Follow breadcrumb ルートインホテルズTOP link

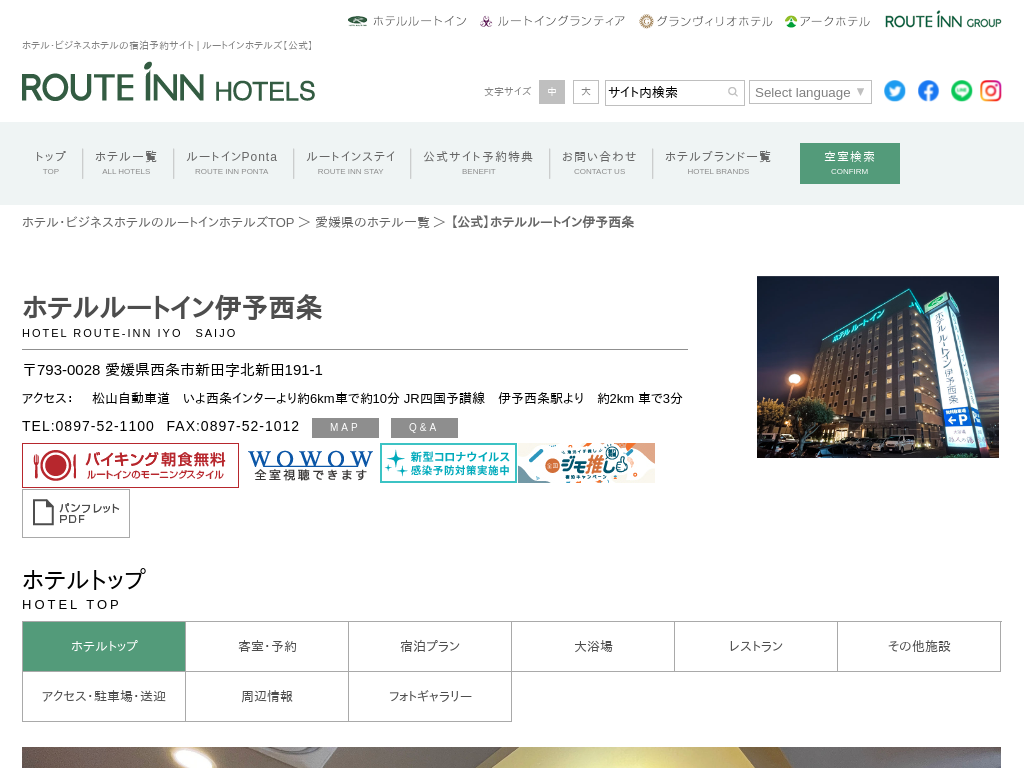coord(158,223)
